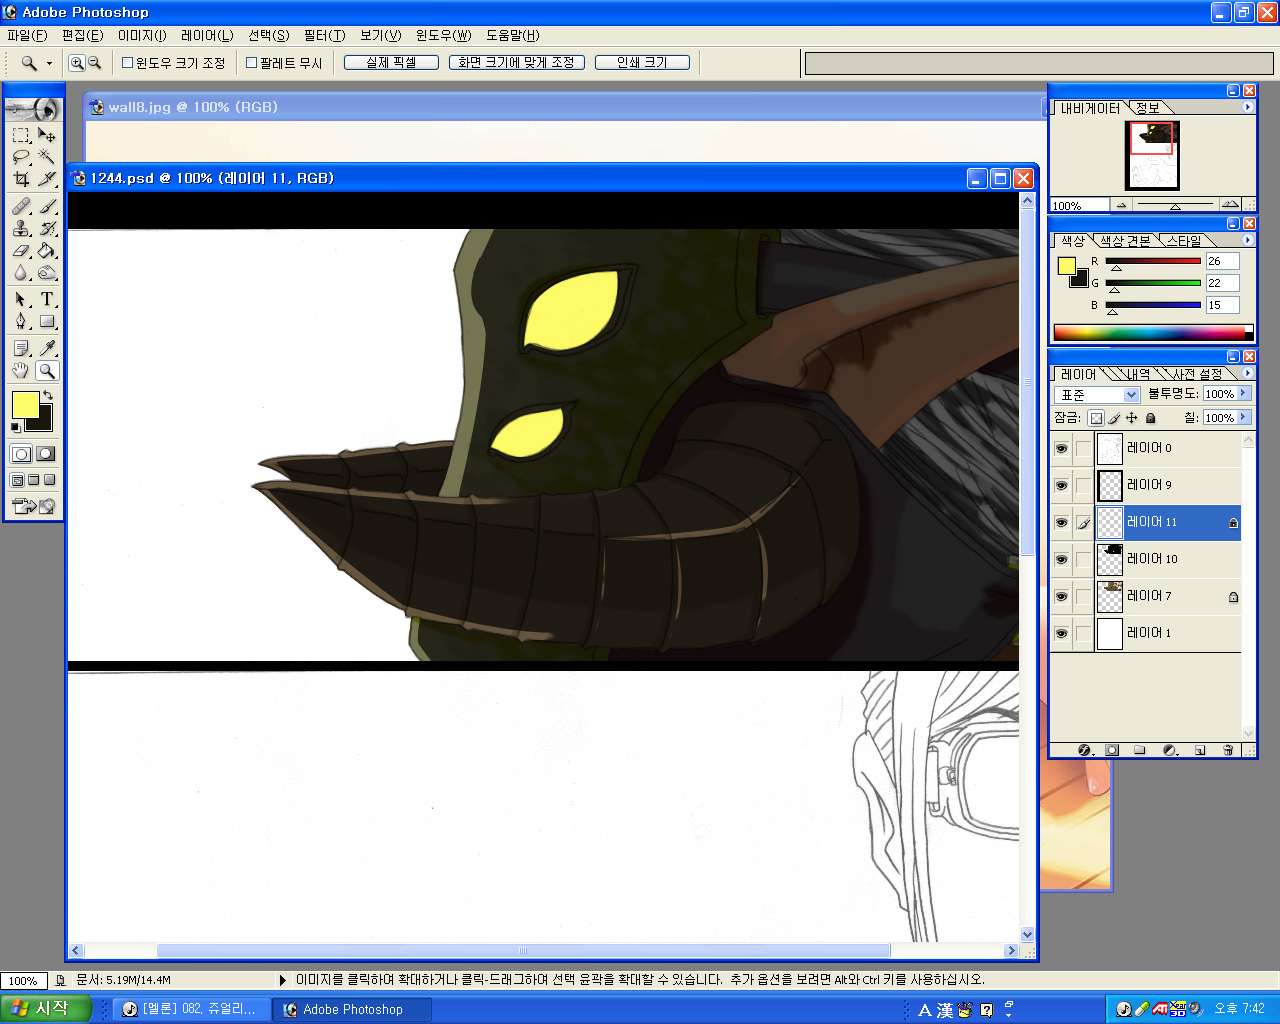
Task: Open the fill 칠 slider arrow
Action: (x=1245, y=417)
